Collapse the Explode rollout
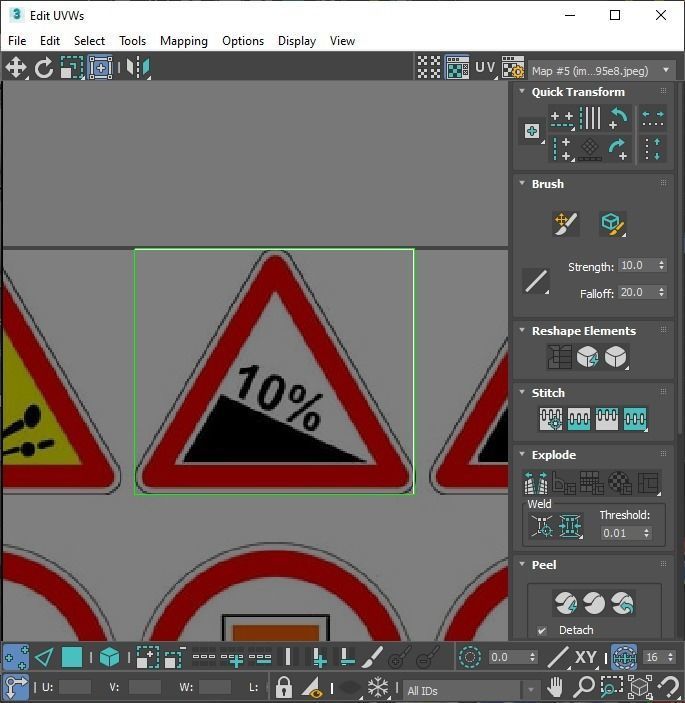 (x=522, y=454)
